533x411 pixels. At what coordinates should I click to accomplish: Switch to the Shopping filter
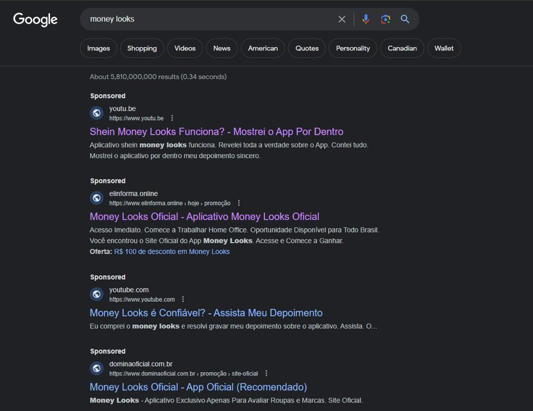[142, 48]
